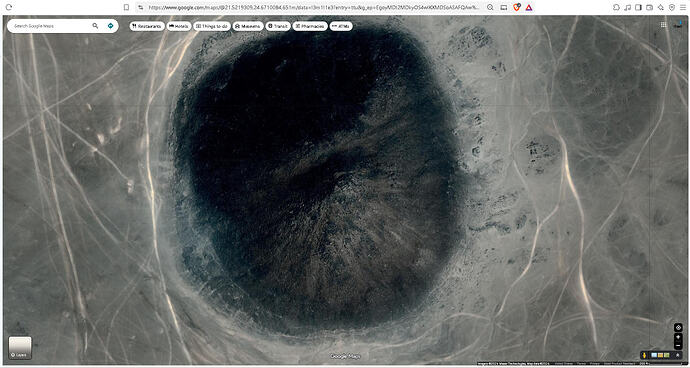Click the green imagery thumbnail in bottom strip
Viewport: 690px width, 368px height.
pos(667,355)
